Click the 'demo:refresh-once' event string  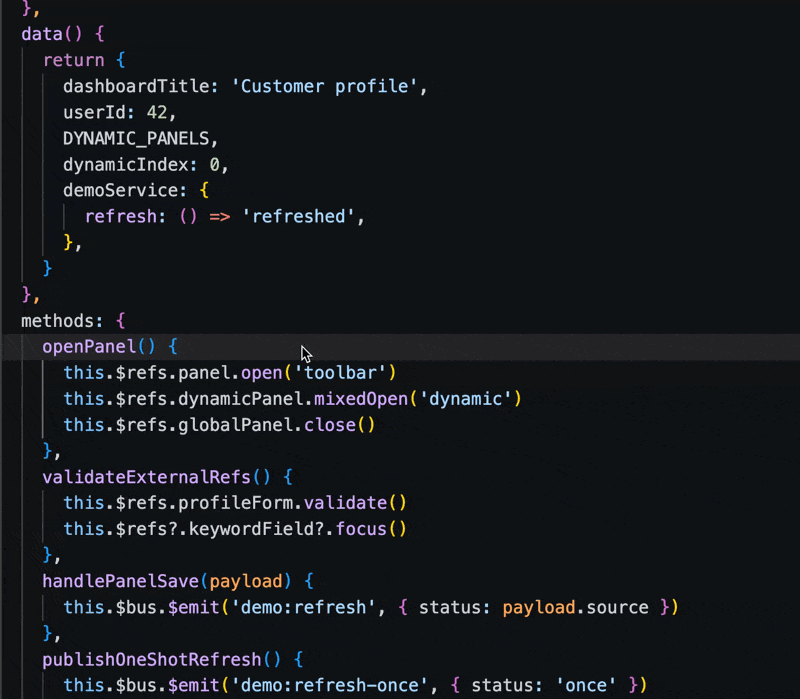[329, 685]
